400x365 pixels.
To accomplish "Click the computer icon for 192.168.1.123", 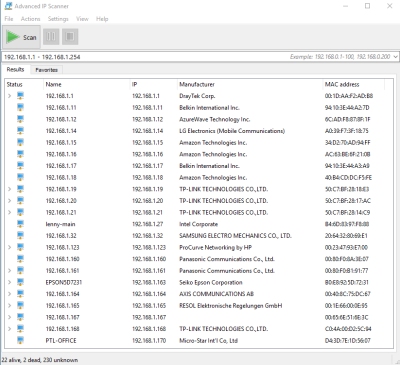I will click(20, 247).
